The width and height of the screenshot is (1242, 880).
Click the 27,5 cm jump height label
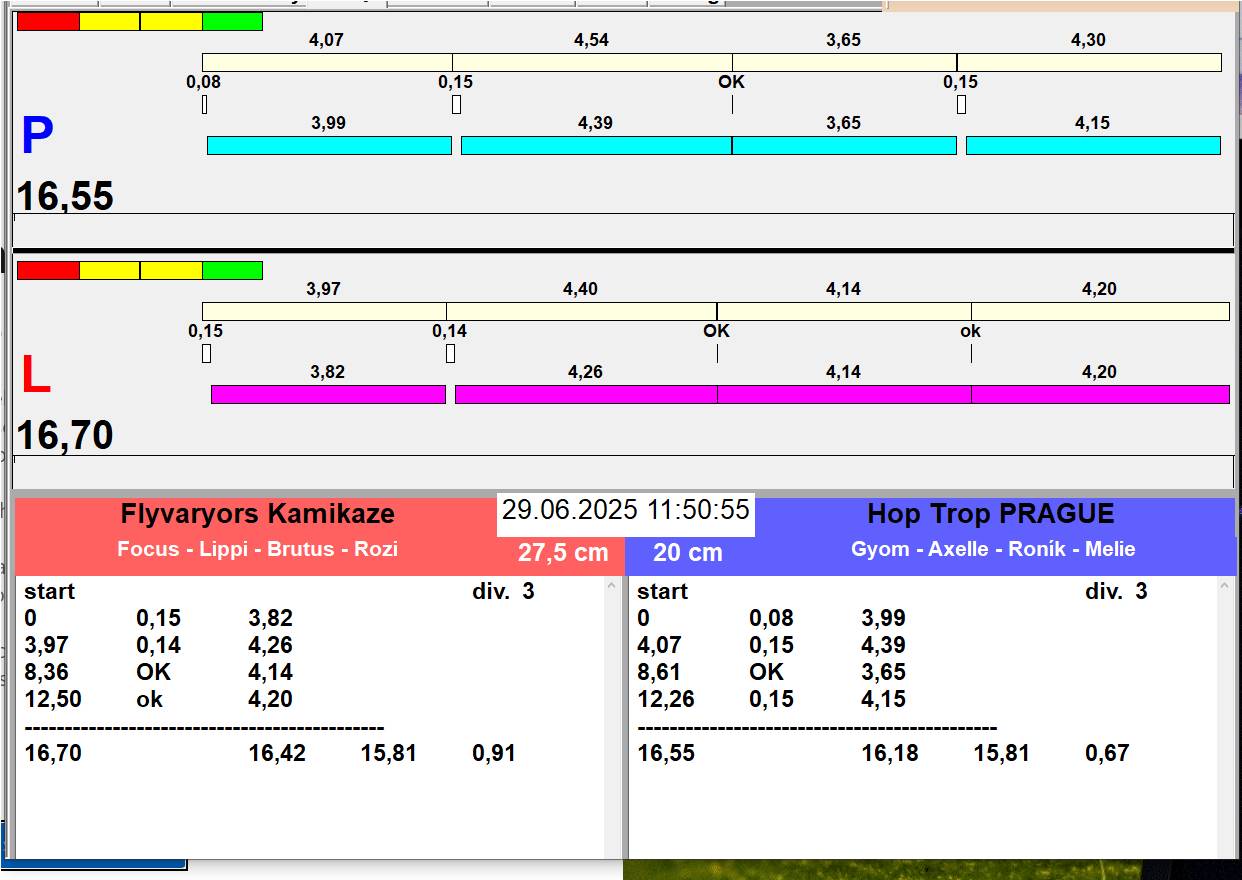563,553
